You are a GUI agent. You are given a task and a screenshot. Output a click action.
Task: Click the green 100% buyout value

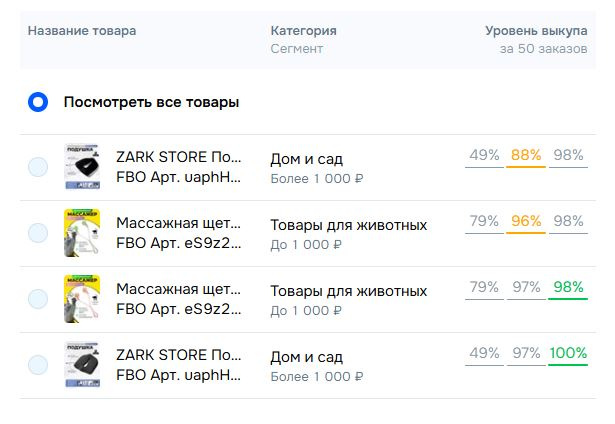[x=568, y=353]
